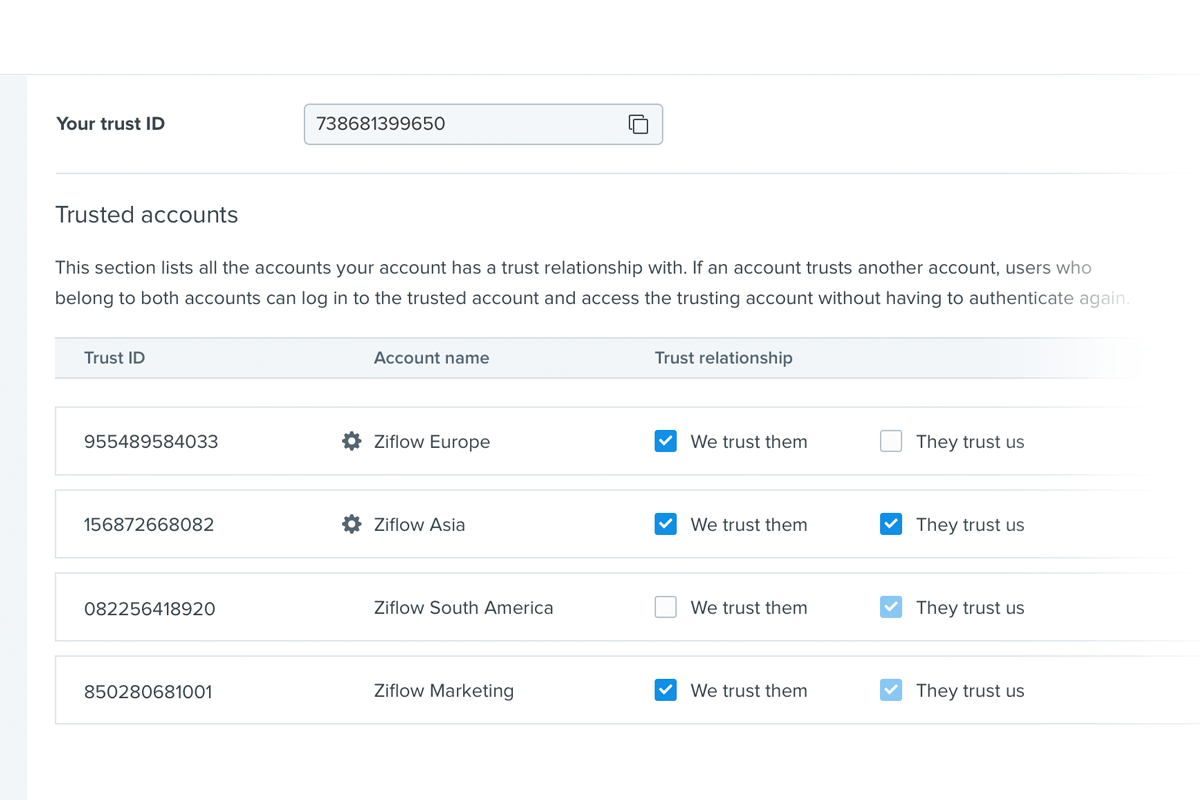This screenshot has width=1200, height=800.
Task: Sort by the Trust ID column header
Action: coord(114,358)
